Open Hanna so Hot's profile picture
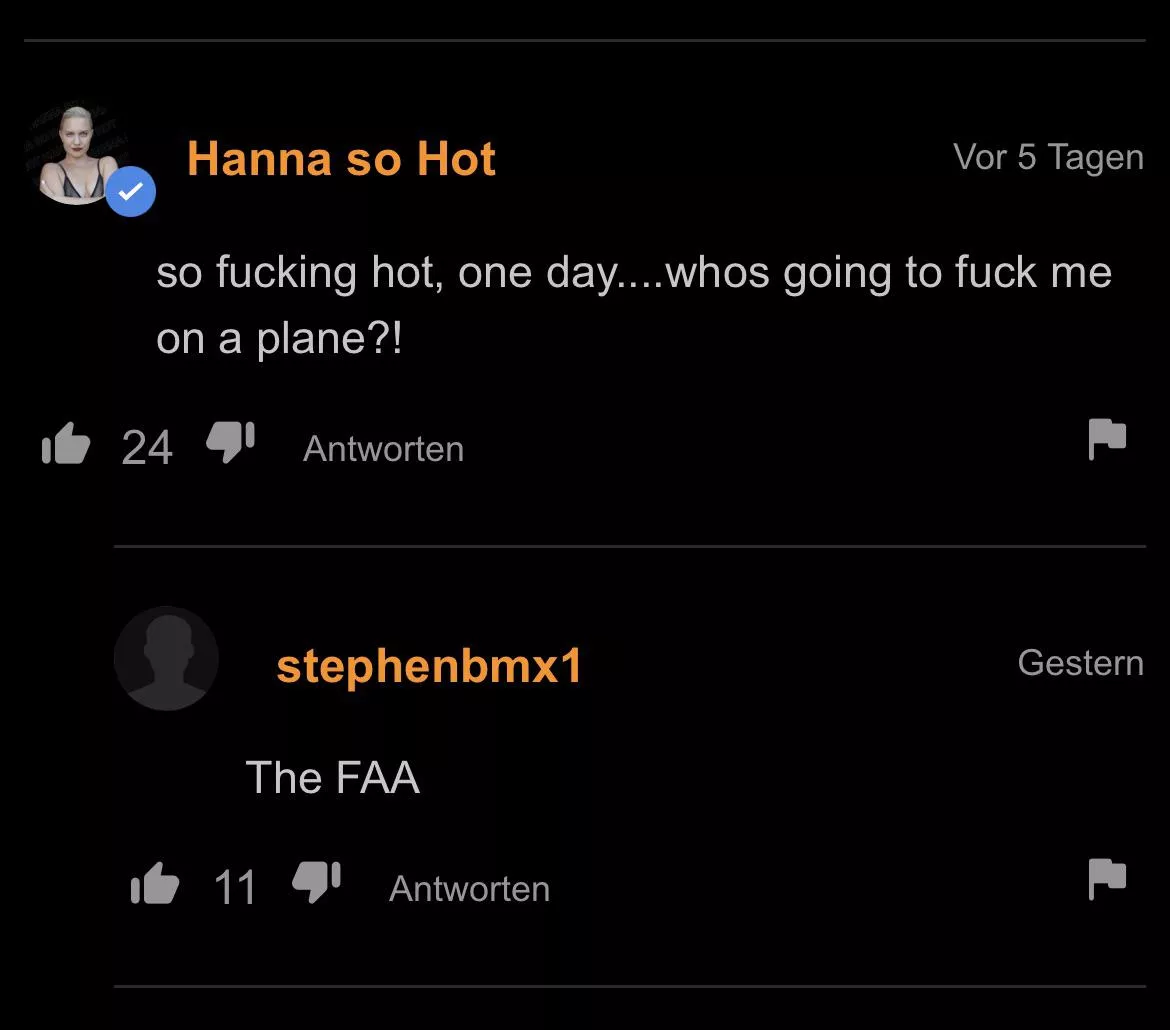Viewport: 1170px width, 1030px height. click(74, 153)
